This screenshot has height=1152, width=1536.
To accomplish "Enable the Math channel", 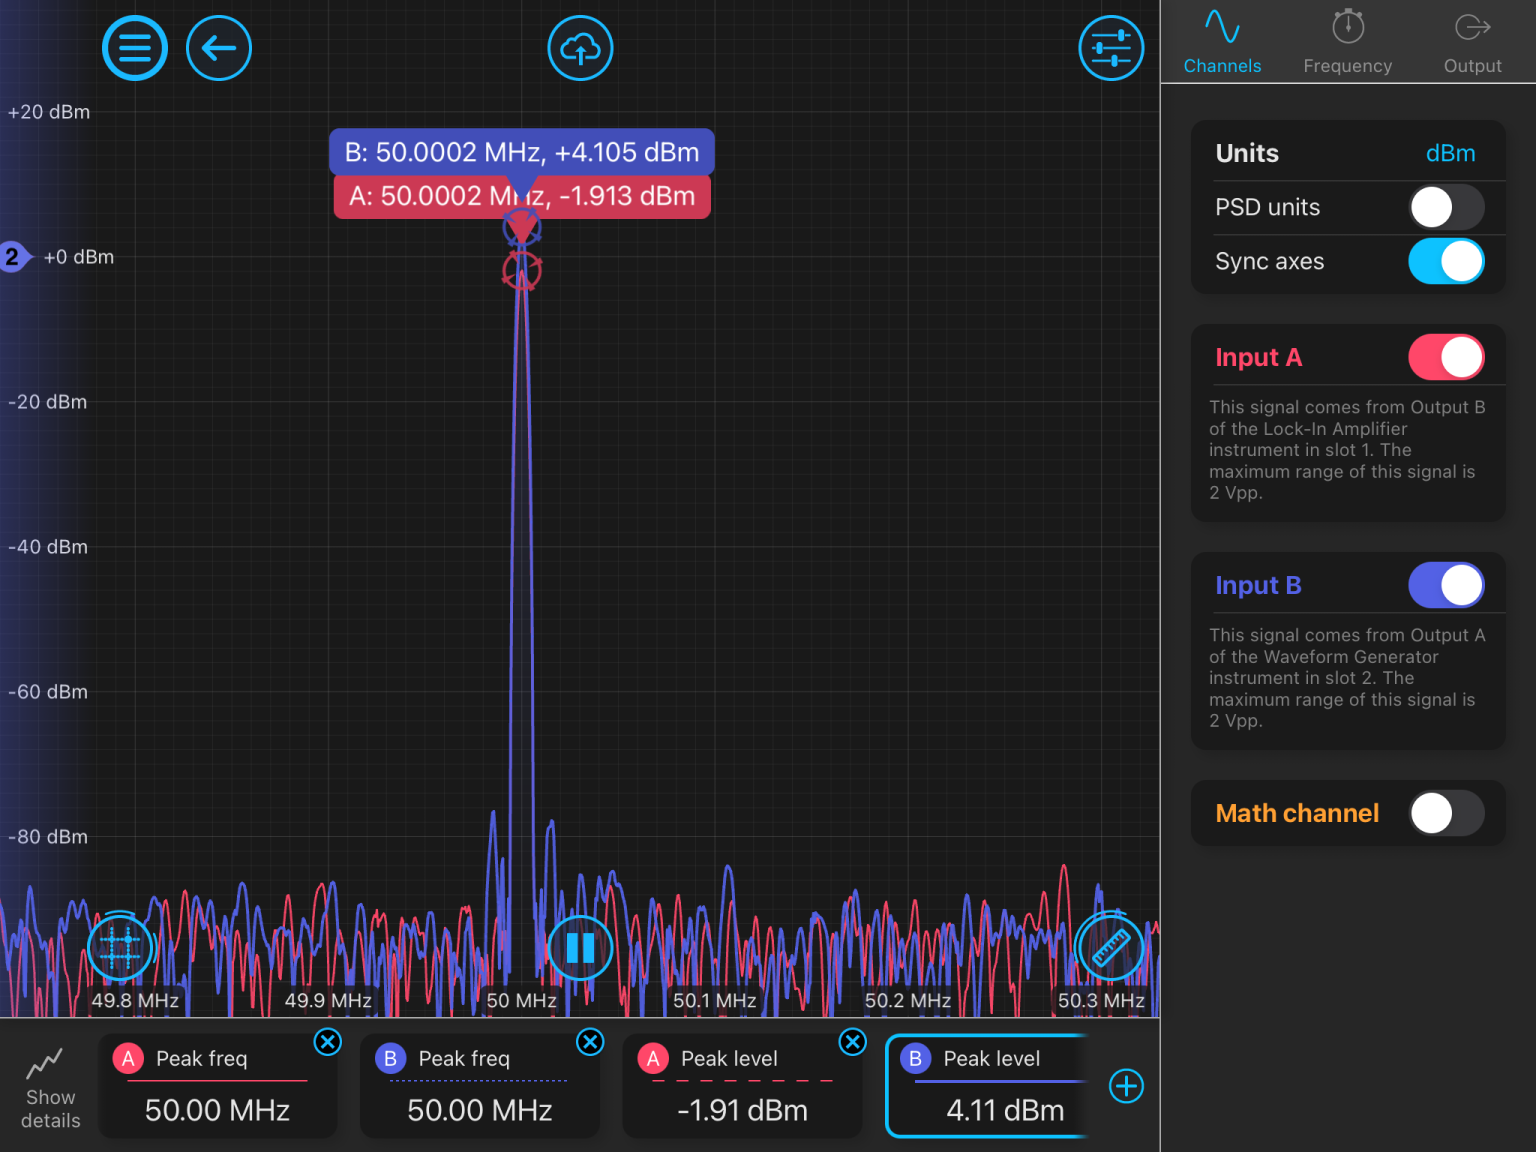I will tap(1446, 813).
